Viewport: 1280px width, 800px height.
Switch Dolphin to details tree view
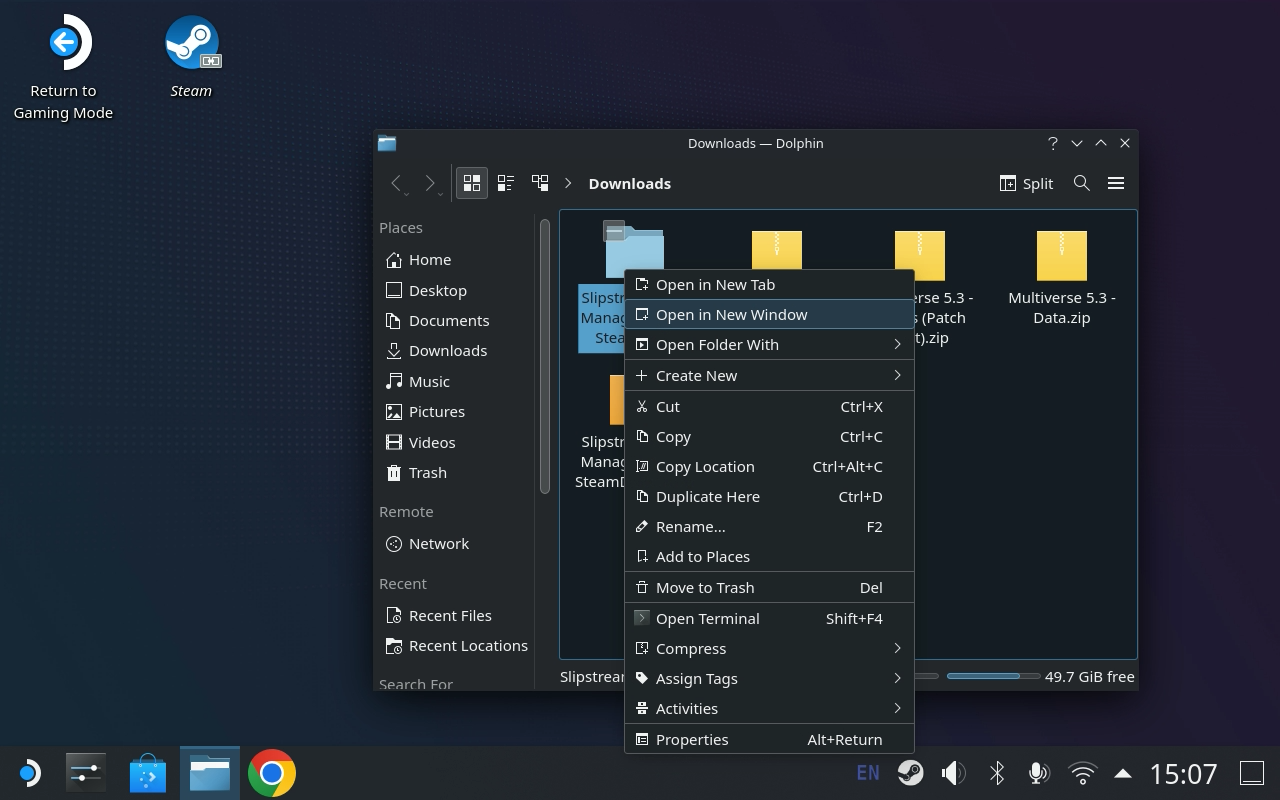click(x=540, y=183)
